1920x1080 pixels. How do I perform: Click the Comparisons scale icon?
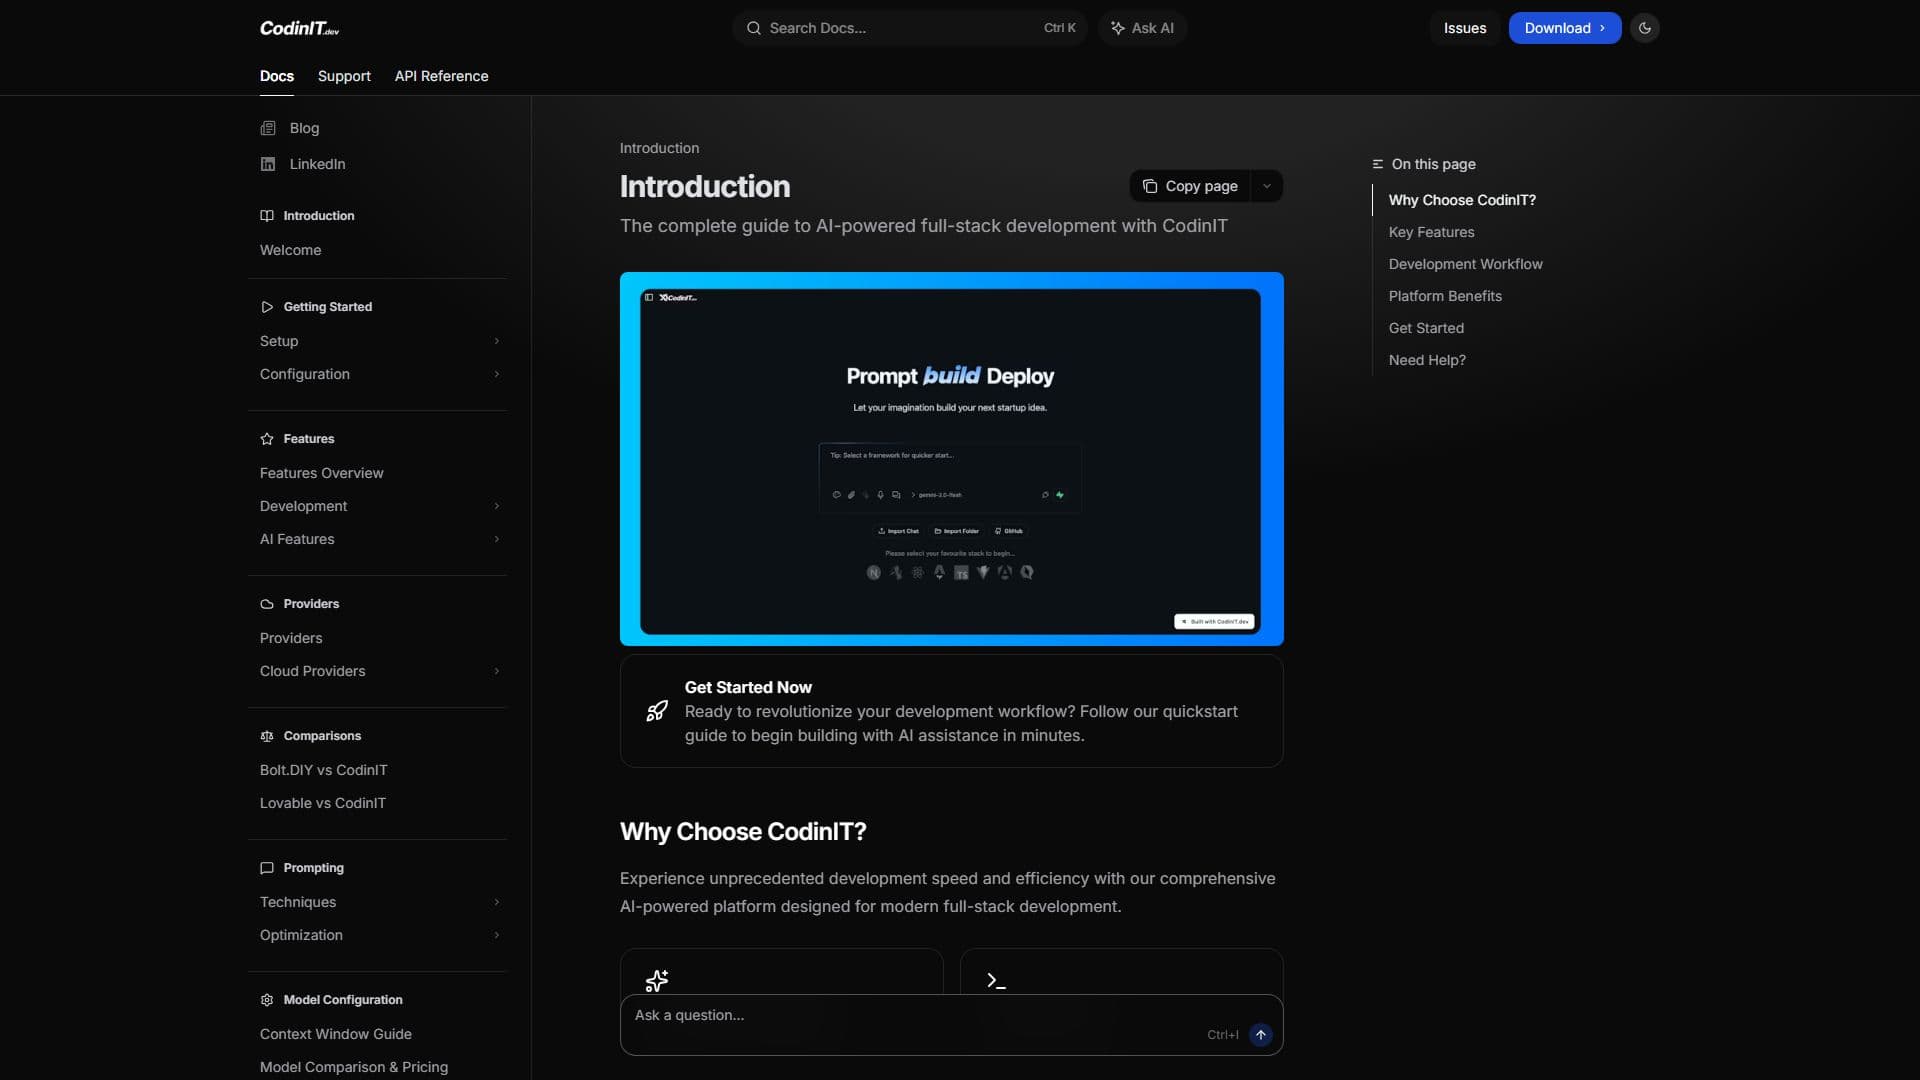tap(267, 736)
